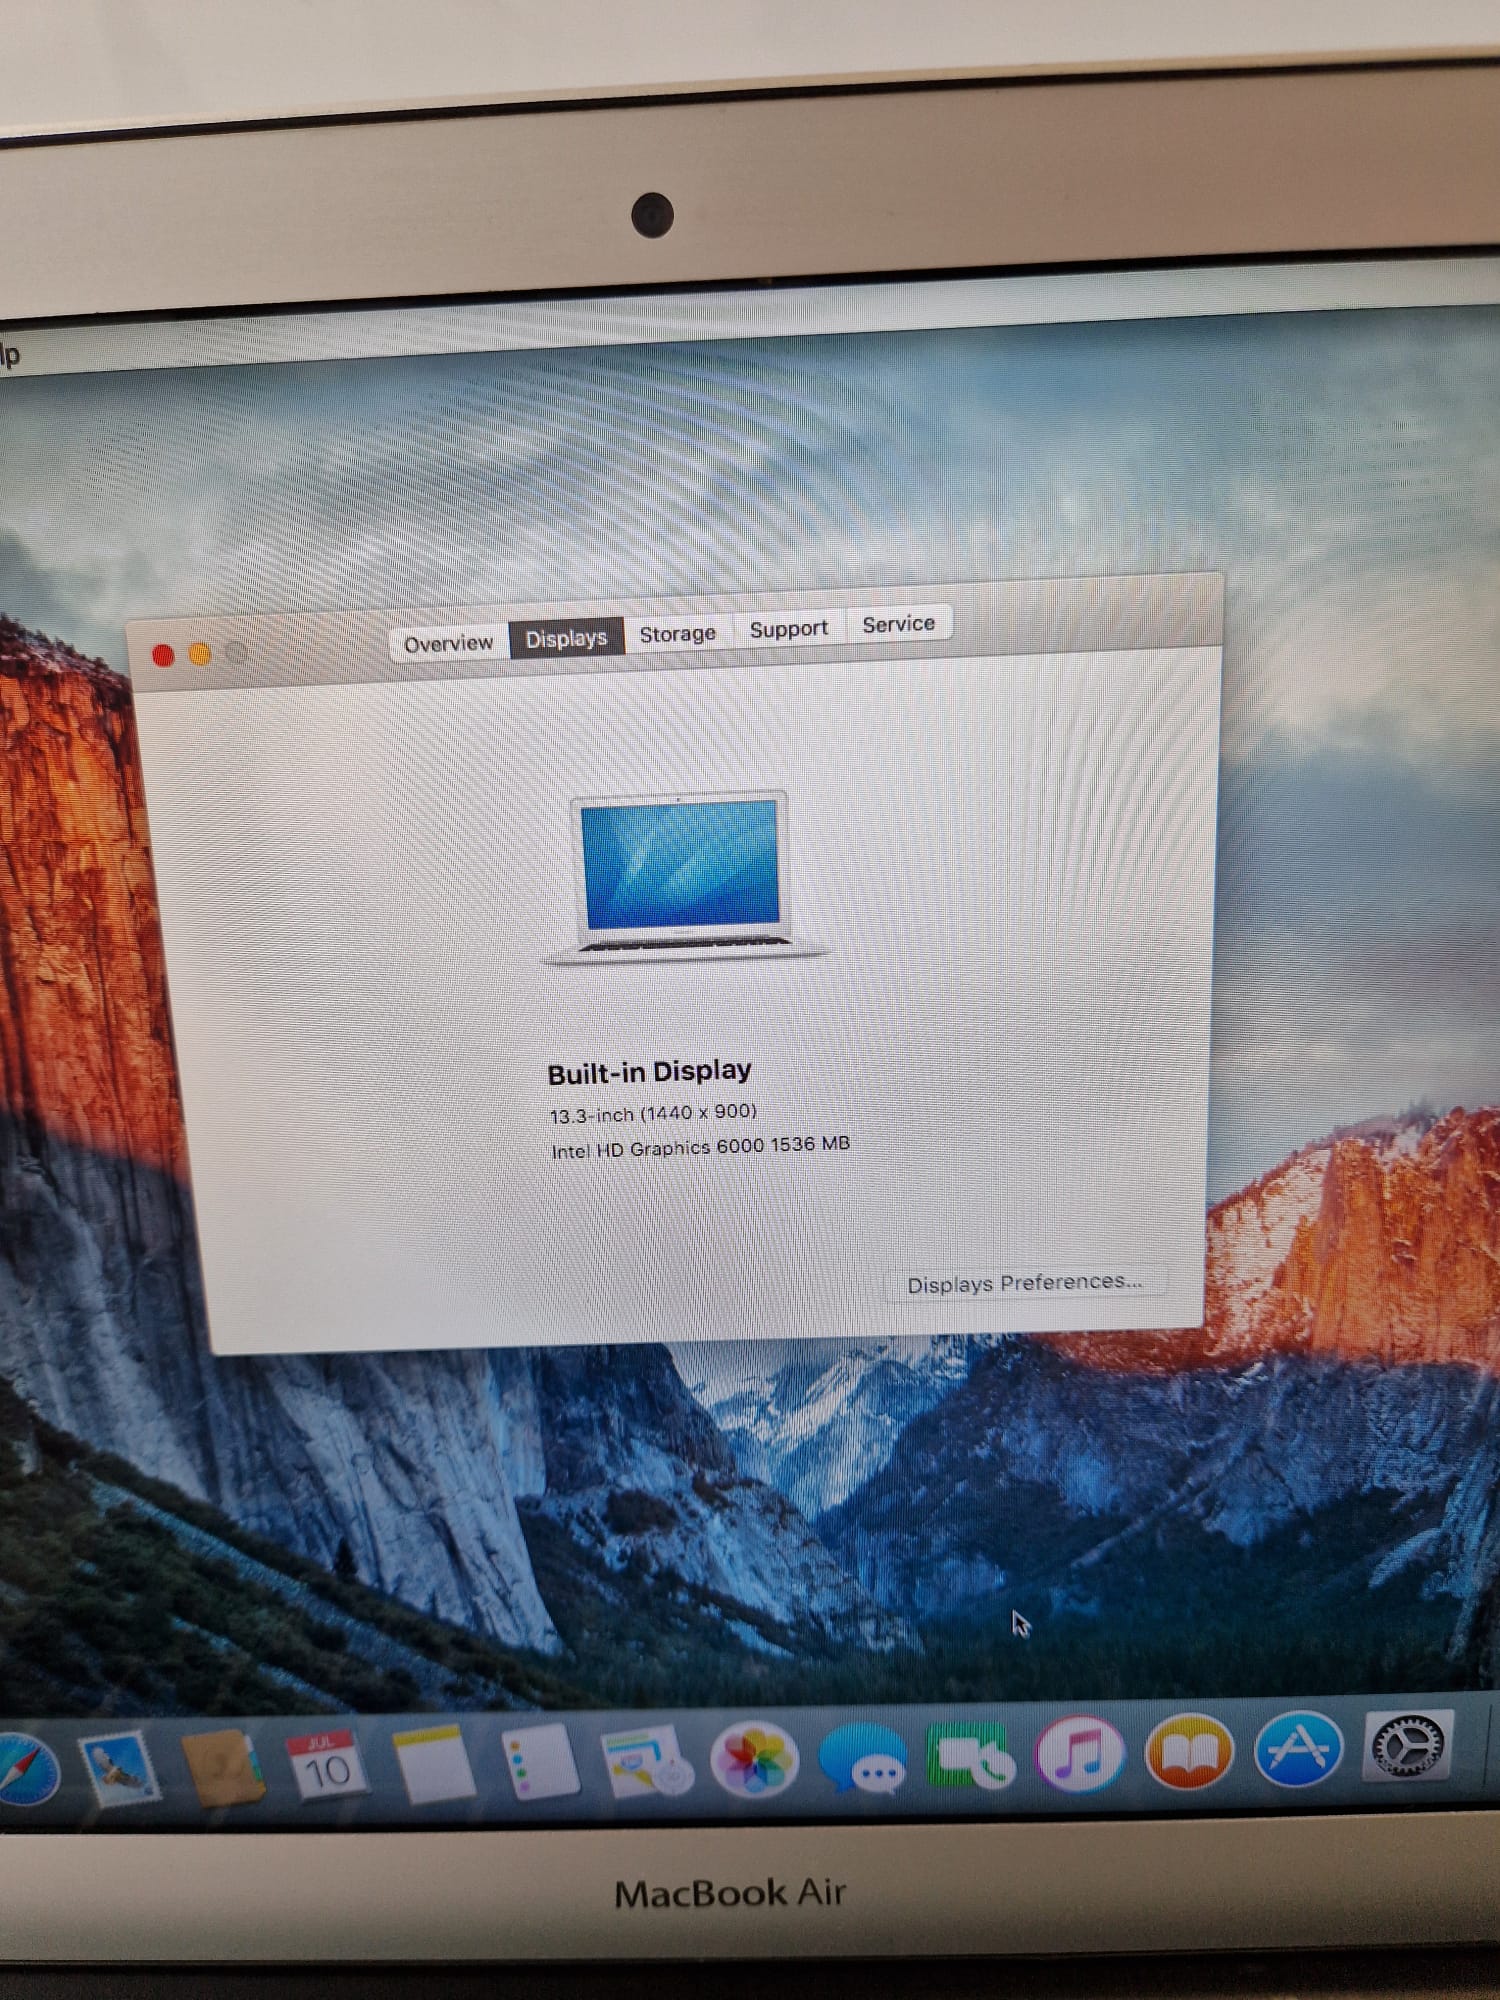Click the MacBook Air display image
Image resolution: width=1500 pixels, height=2000 pixels.
tap(683, 877)
